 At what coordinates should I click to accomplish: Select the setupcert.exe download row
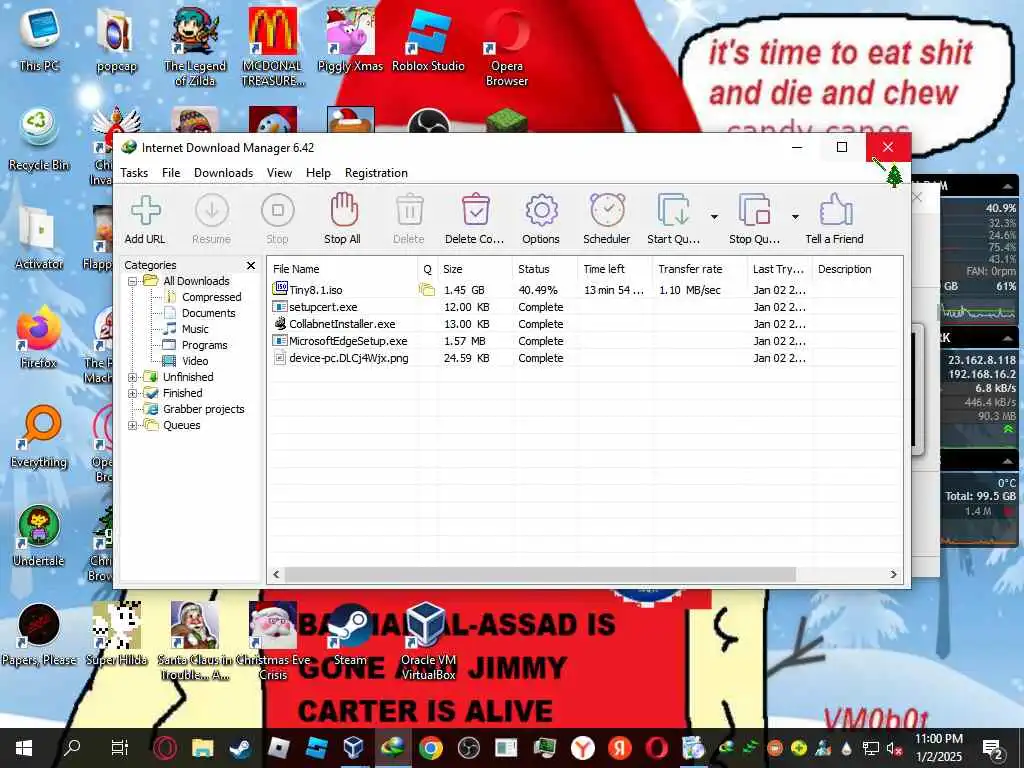coord(585,307)
